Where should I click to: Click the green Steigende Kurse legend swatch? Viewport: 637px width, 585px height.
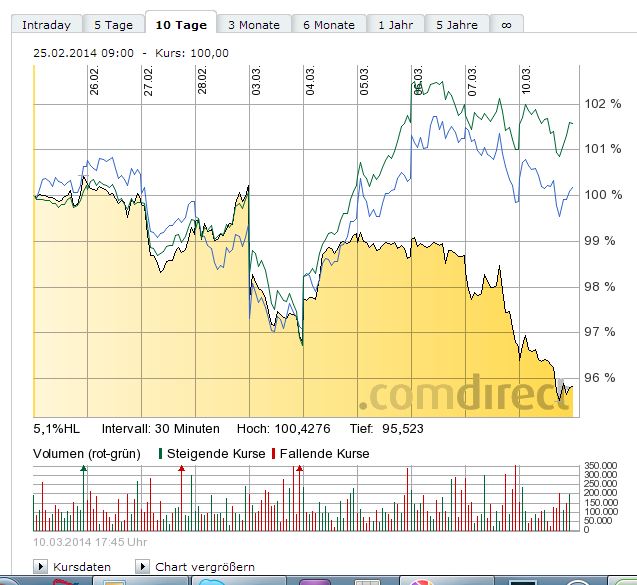(161, 454)
